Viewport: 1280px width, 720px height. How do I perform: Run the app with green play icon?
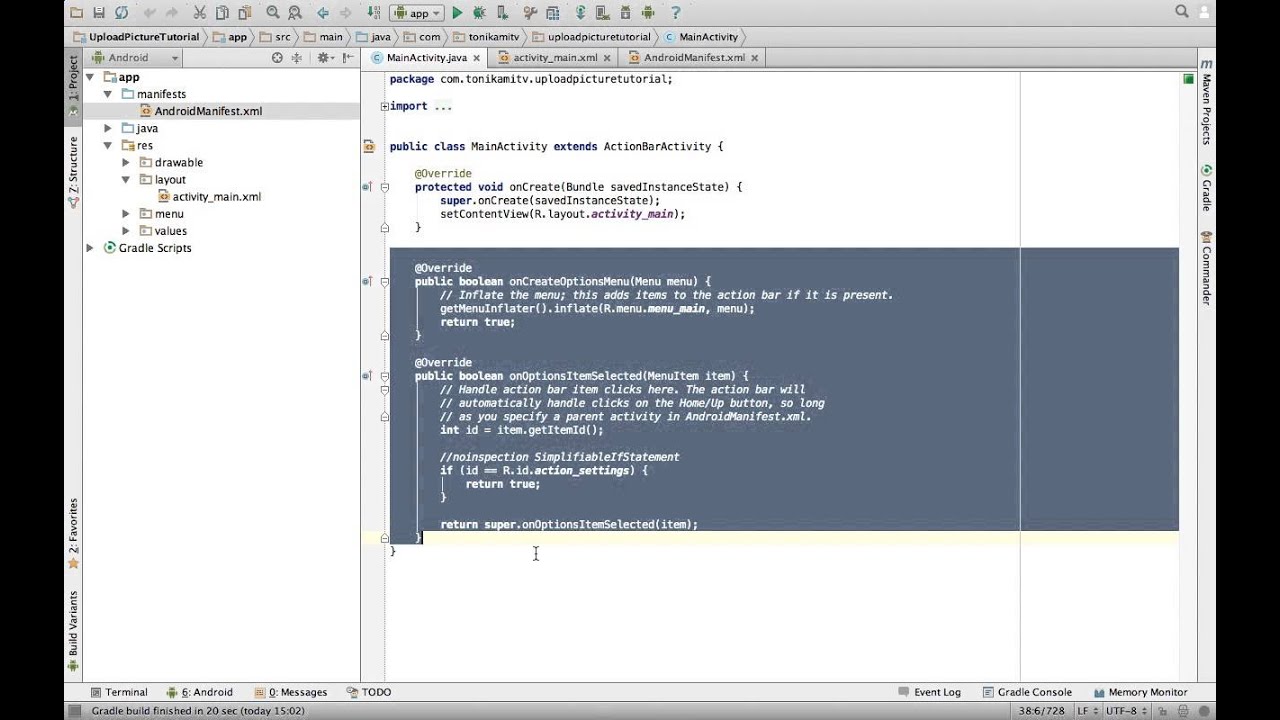point(457,13)
